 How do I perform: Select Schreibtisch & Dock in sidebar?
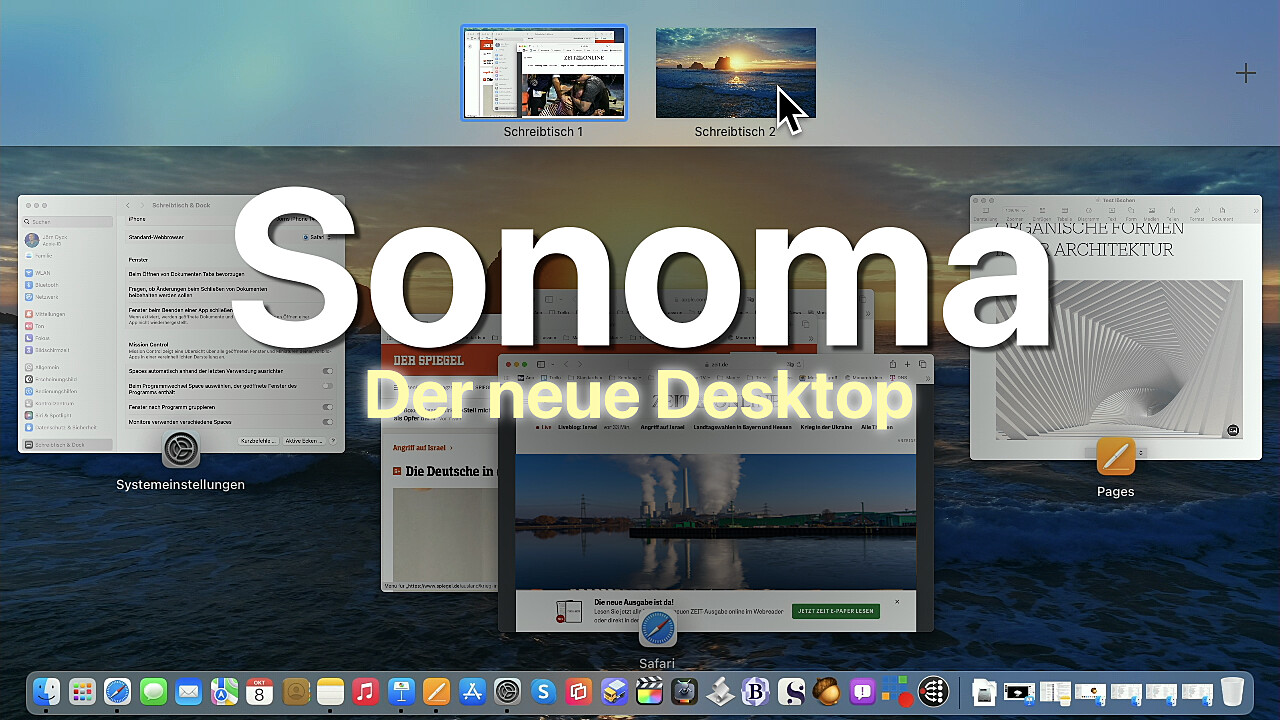(68, 444)
